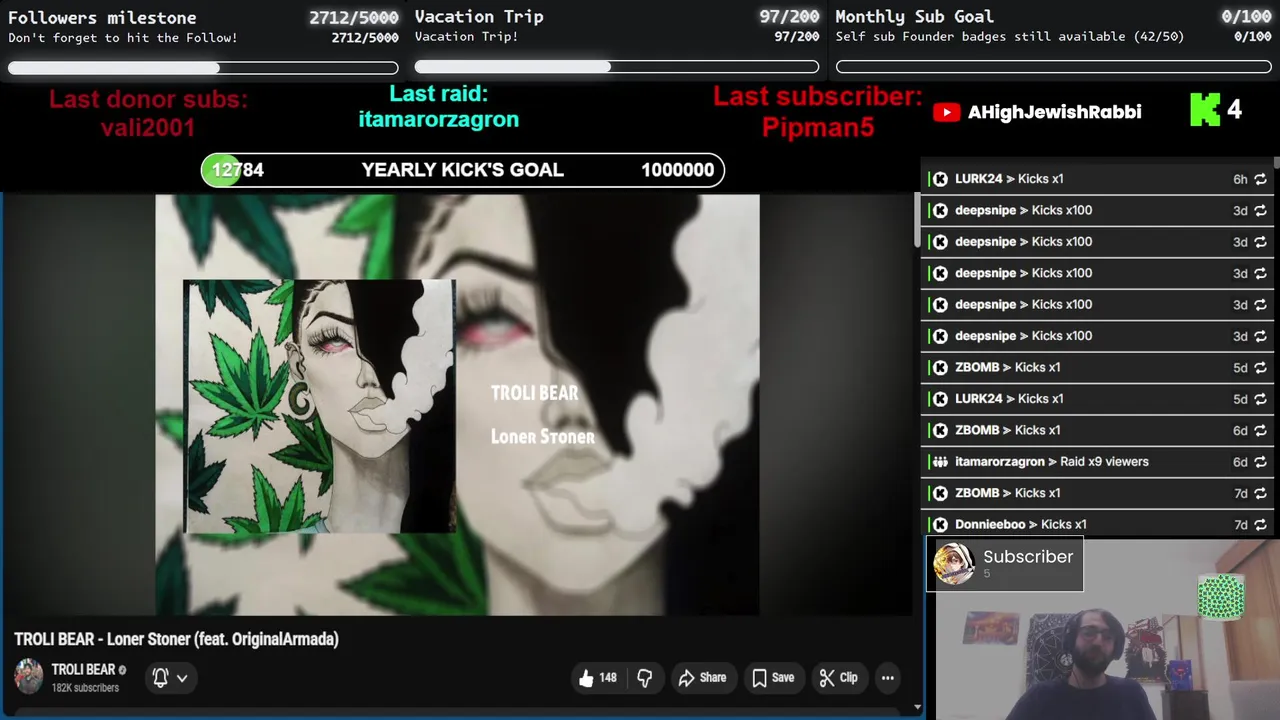Click the green dotted sphere on webcam
The width and height of the screenshot is (1280, 720).
click(x=1221, y=597)
